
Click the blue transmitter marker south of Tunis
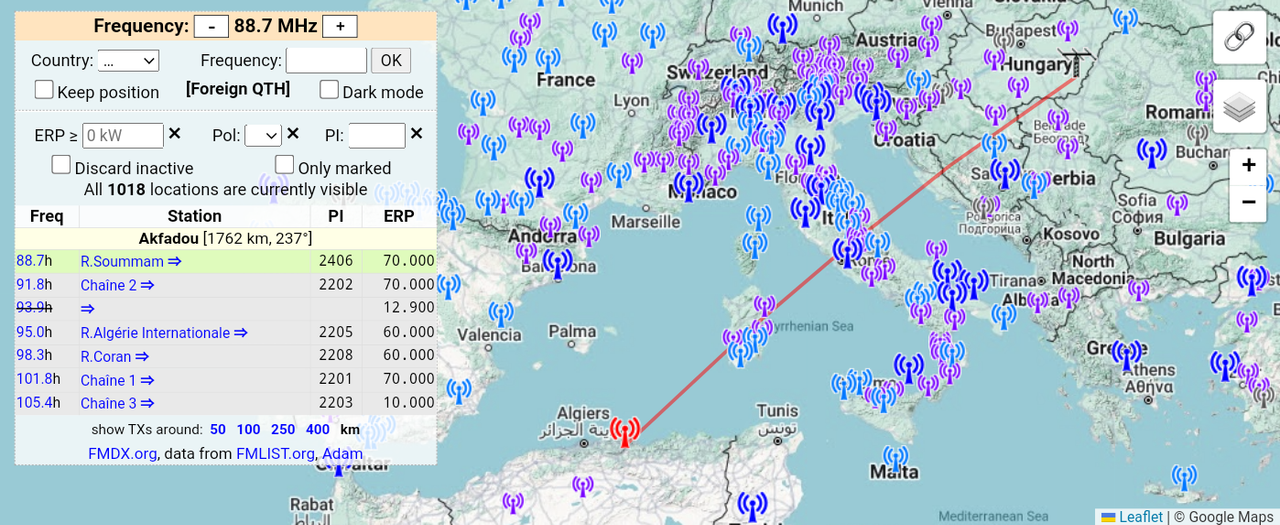point(752,506)
